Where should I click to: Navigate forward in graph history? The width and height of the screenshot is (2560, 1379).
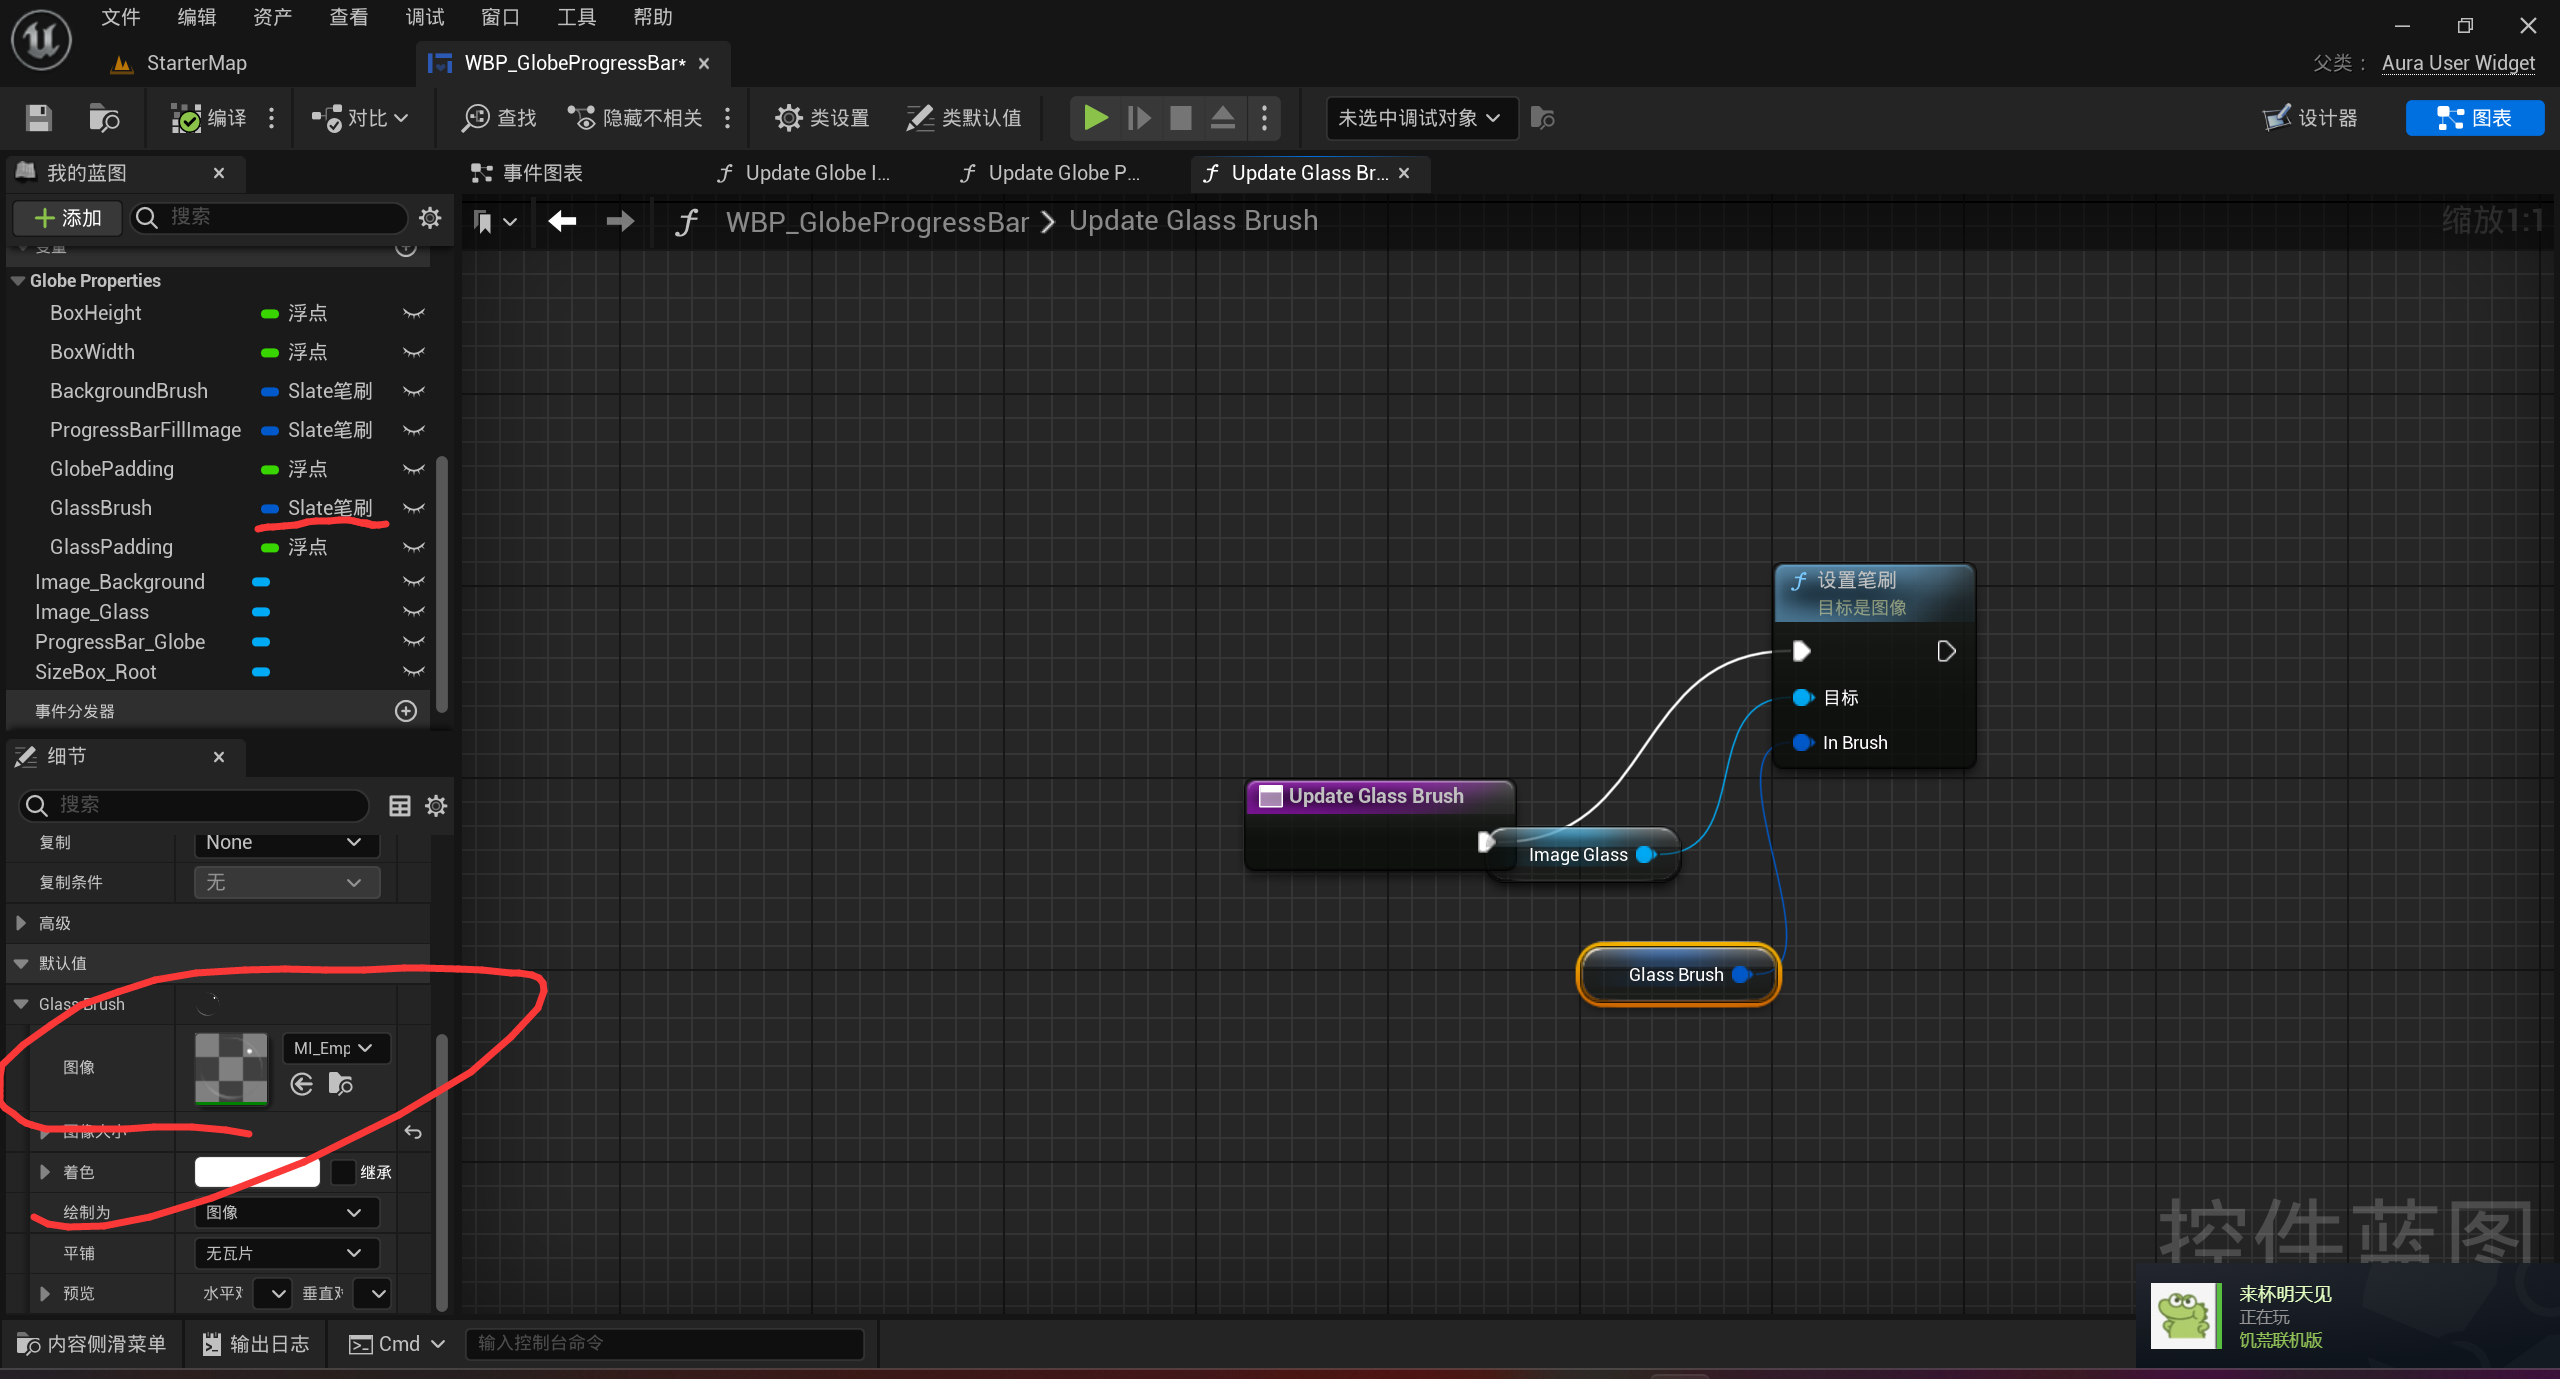click(x=620, y=221)
